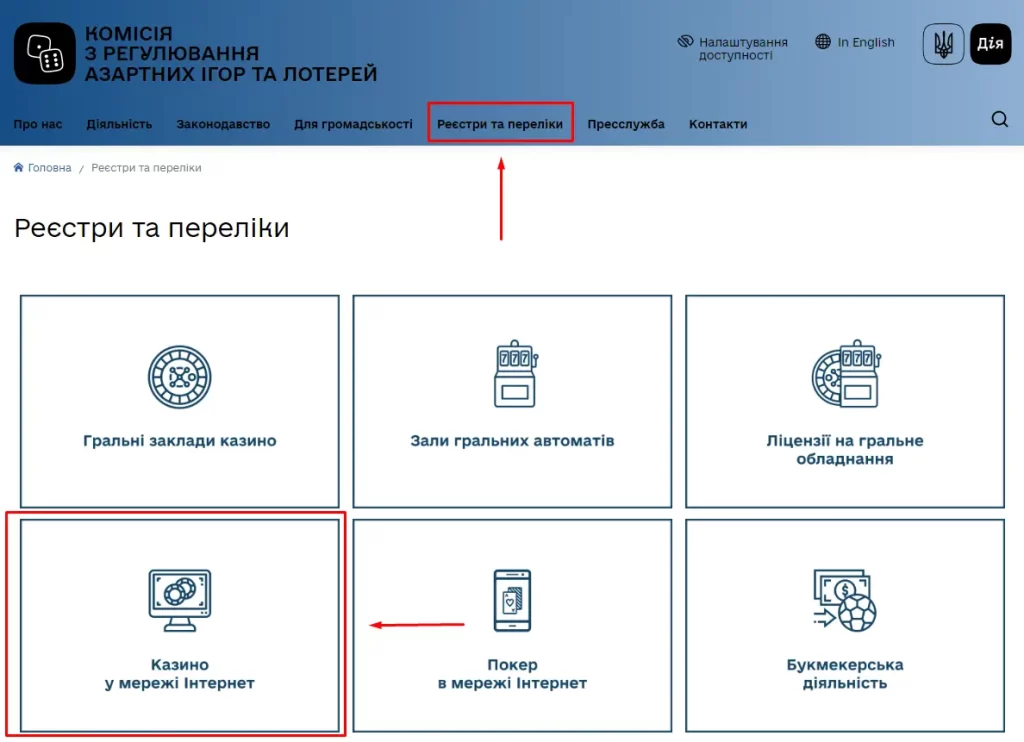Open the search magnifier icon
The image size is (1024, 742).
(x=999, y=120)
